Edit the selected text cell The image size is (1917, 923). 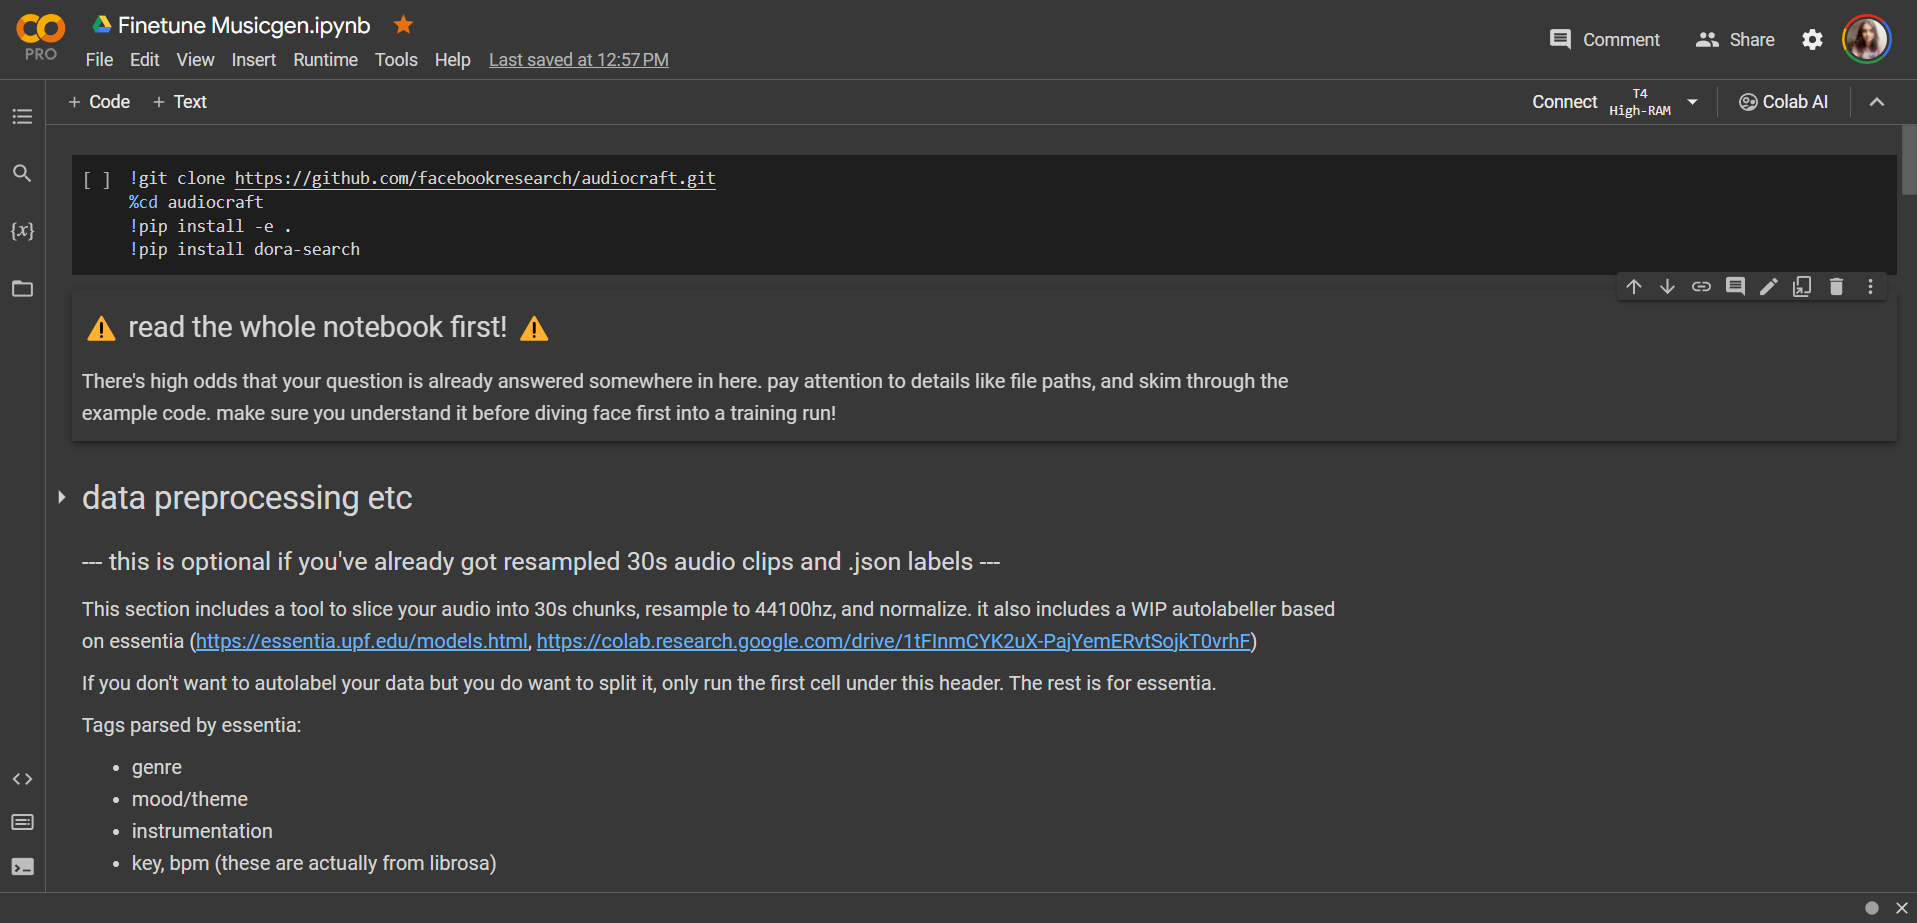tap(1769, 287)
